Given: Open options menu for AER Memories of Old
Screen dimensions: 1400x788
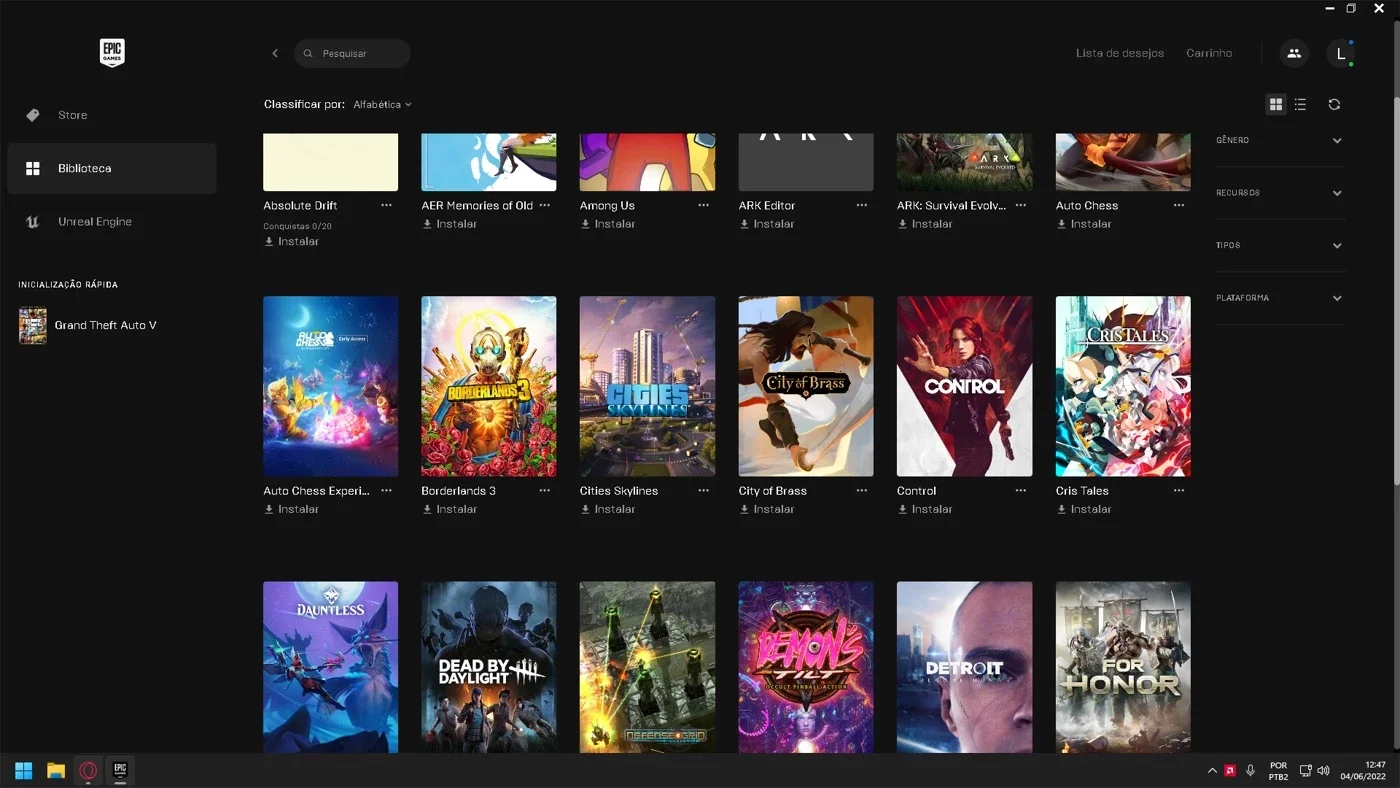Looking at the screenshot, I should [545, 205].
